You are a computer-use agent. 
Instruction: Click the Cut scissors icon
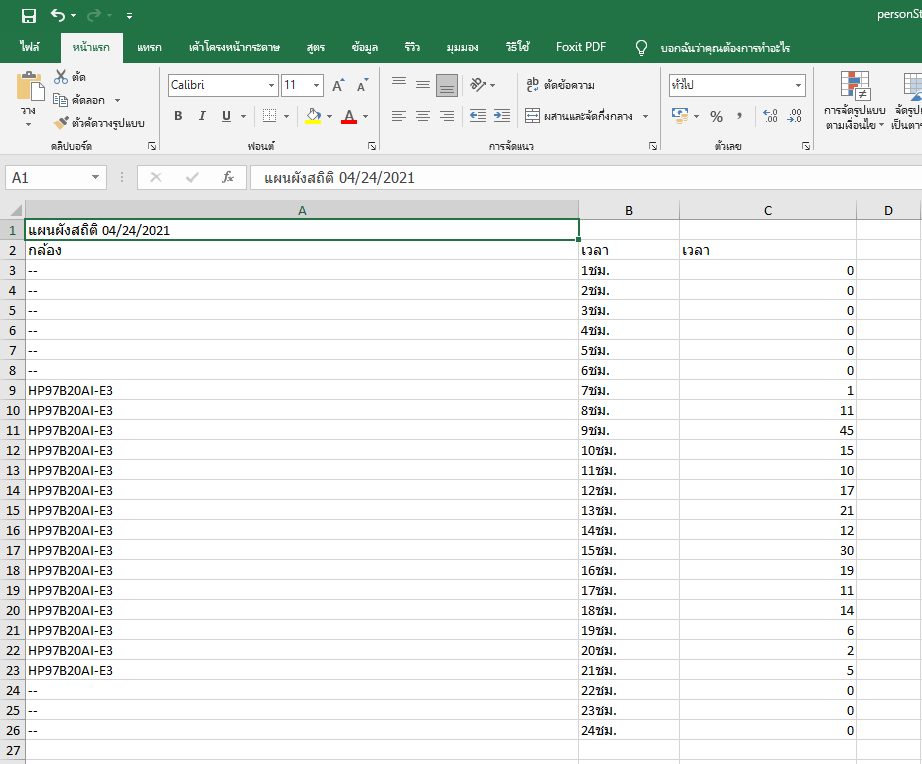click(61, 77)
